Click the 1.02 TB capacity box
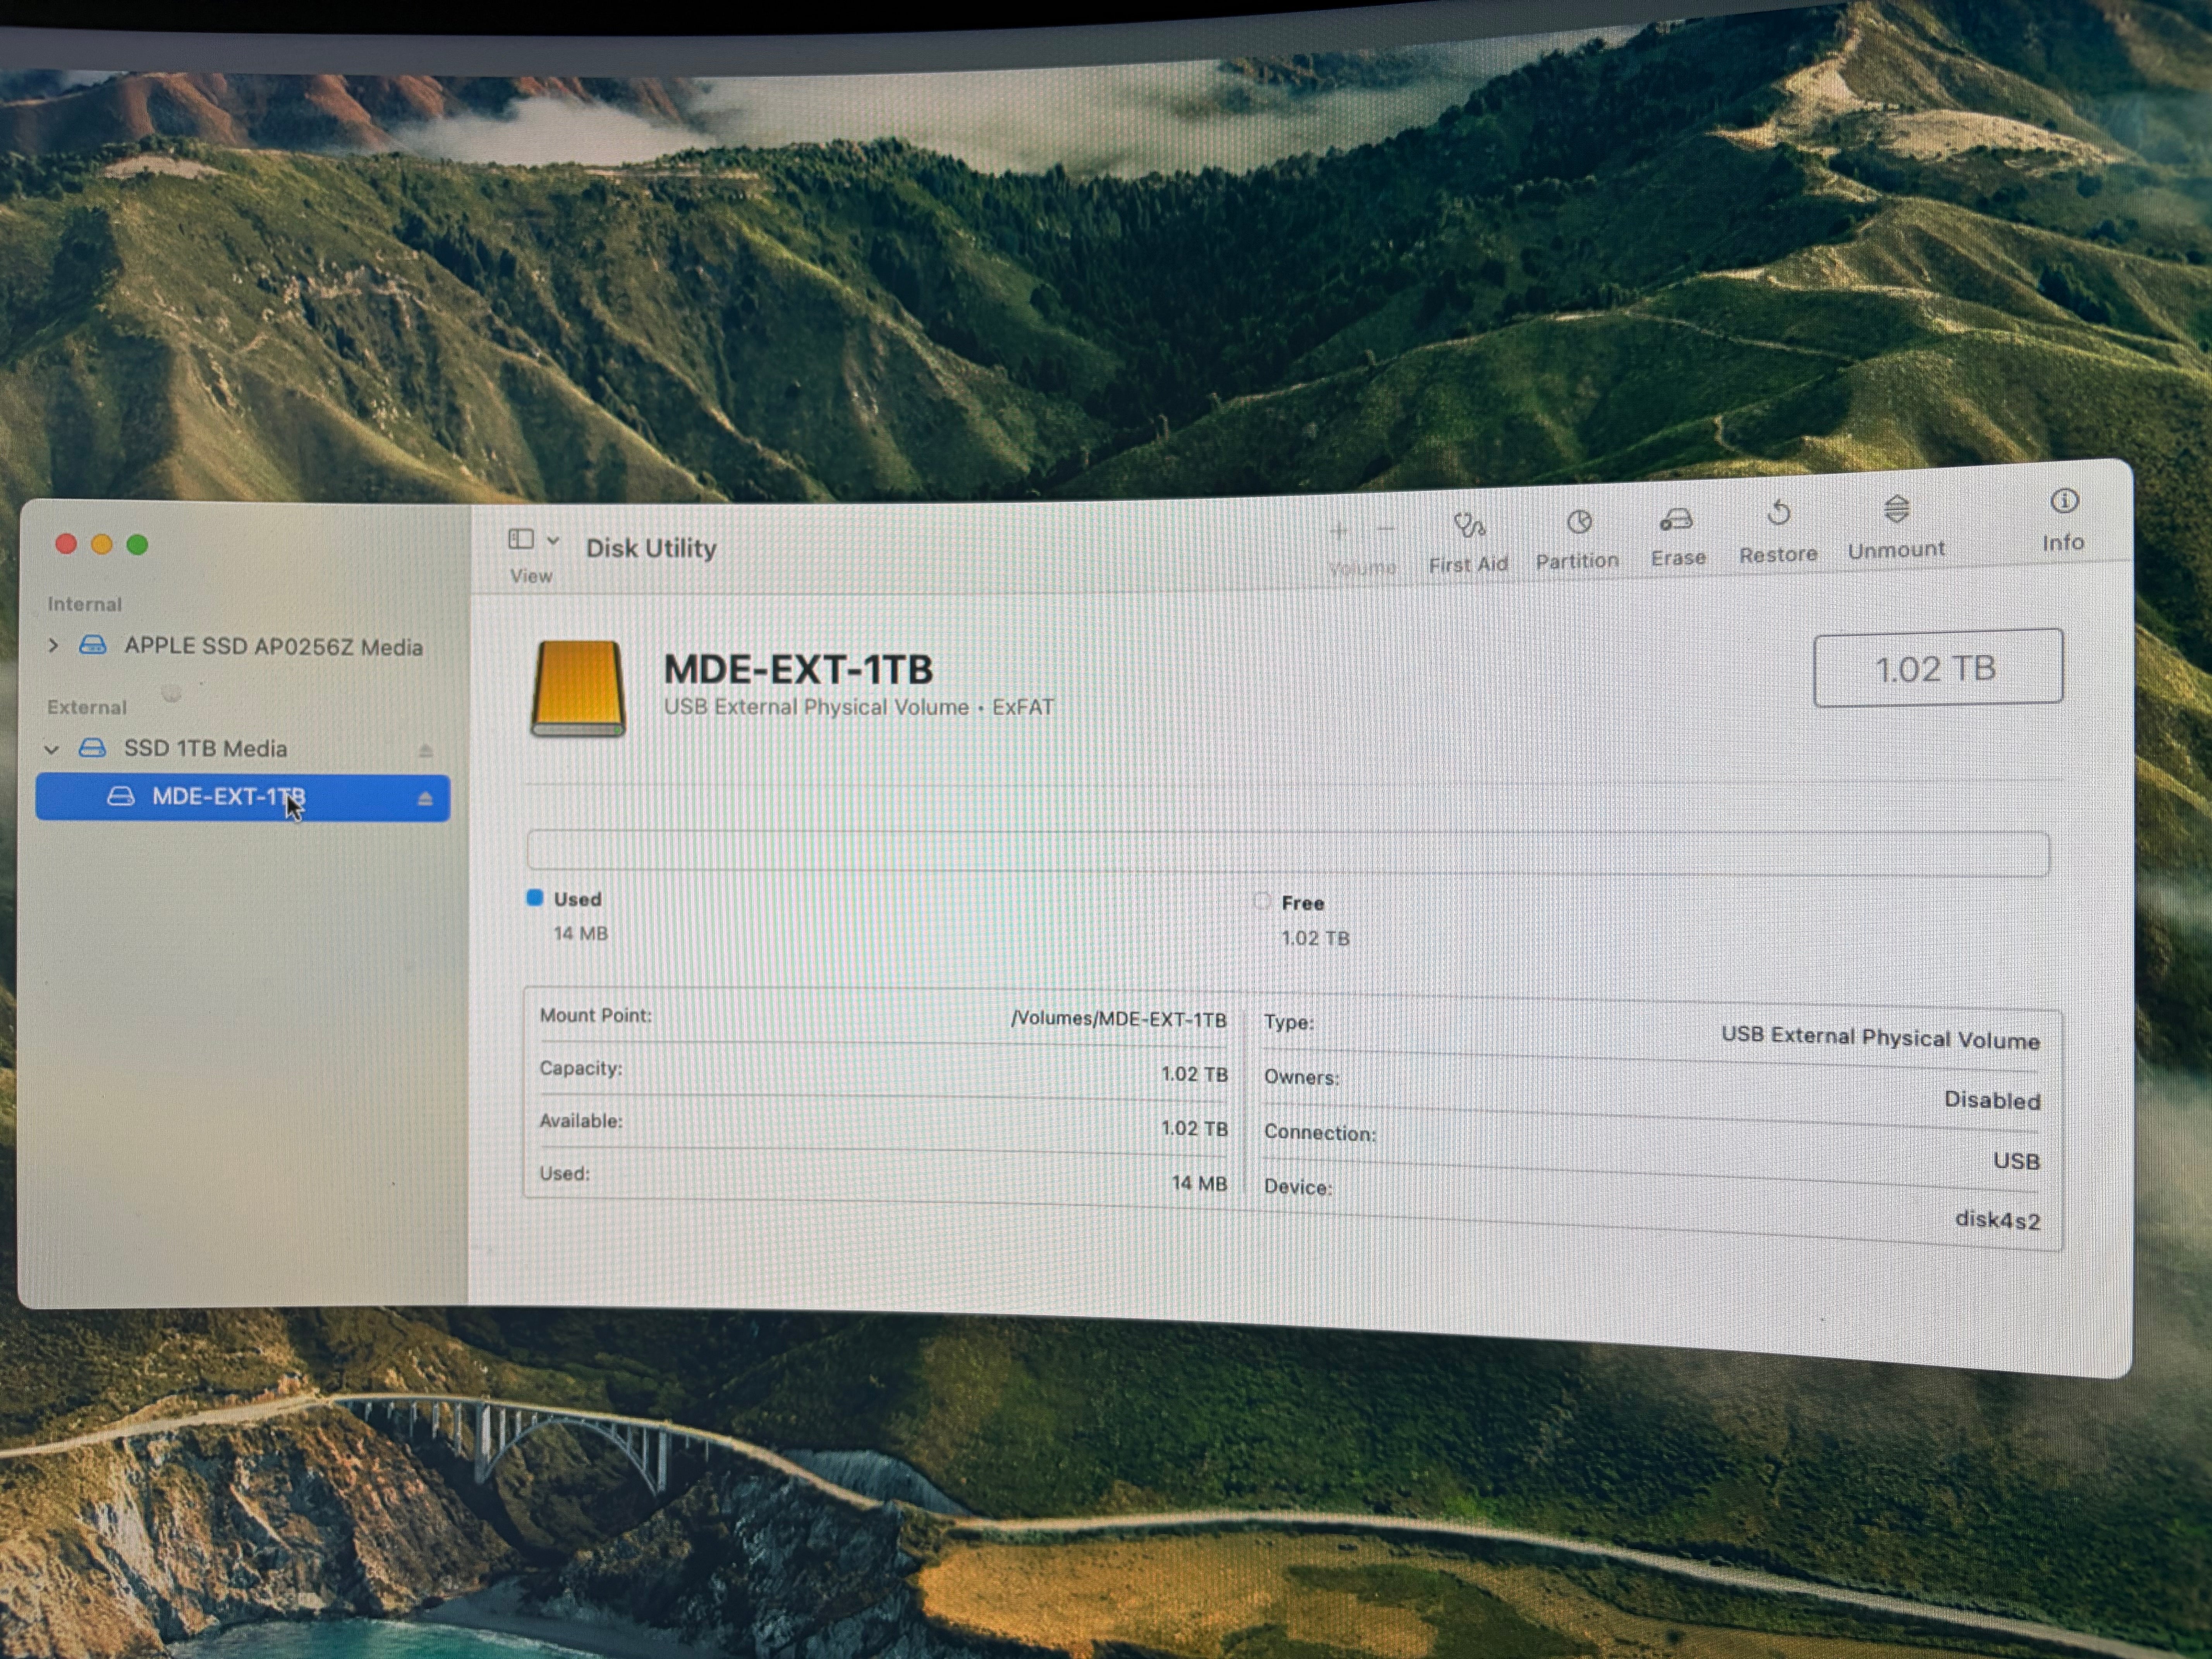Image resolution: width=2212 pixels, height=1659 pixels. [1937, 668]
